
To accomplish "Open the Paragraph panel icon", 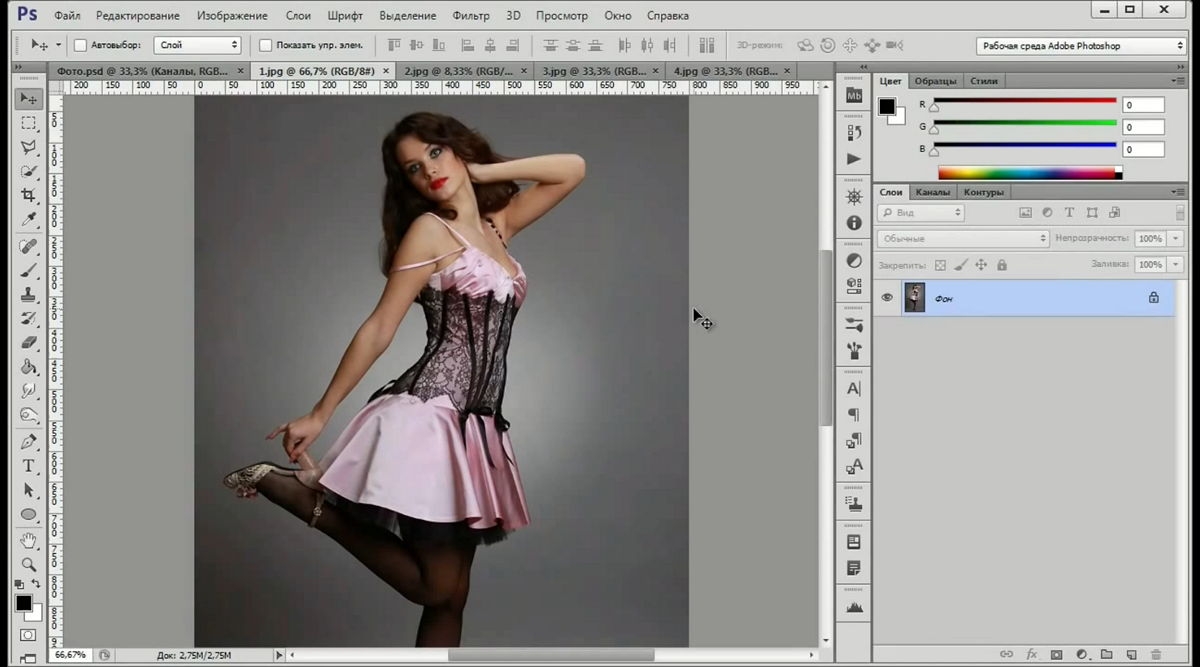I will (x=854, y=414).
